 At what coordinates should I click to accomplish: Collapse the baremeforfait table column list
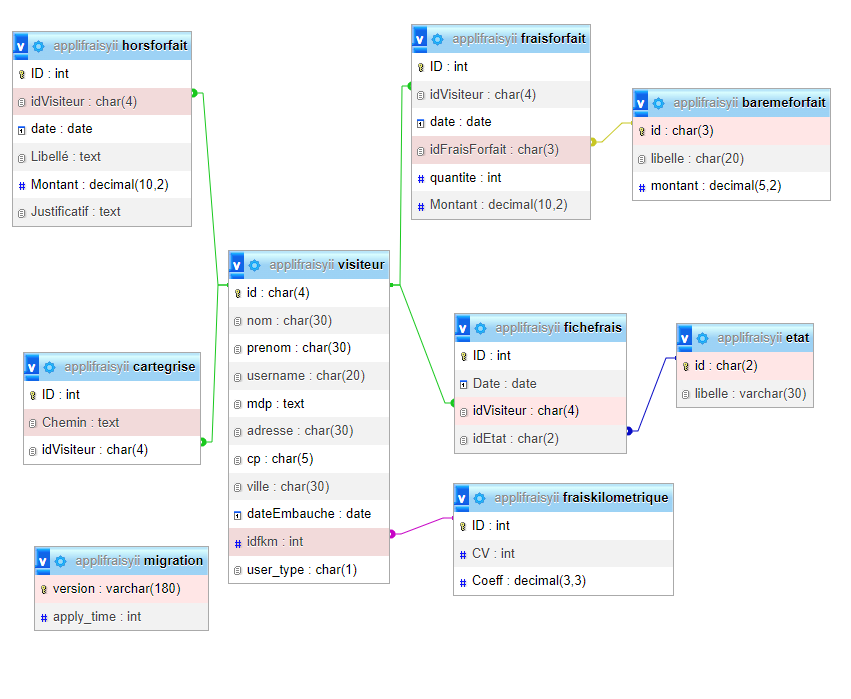point(641,103)
